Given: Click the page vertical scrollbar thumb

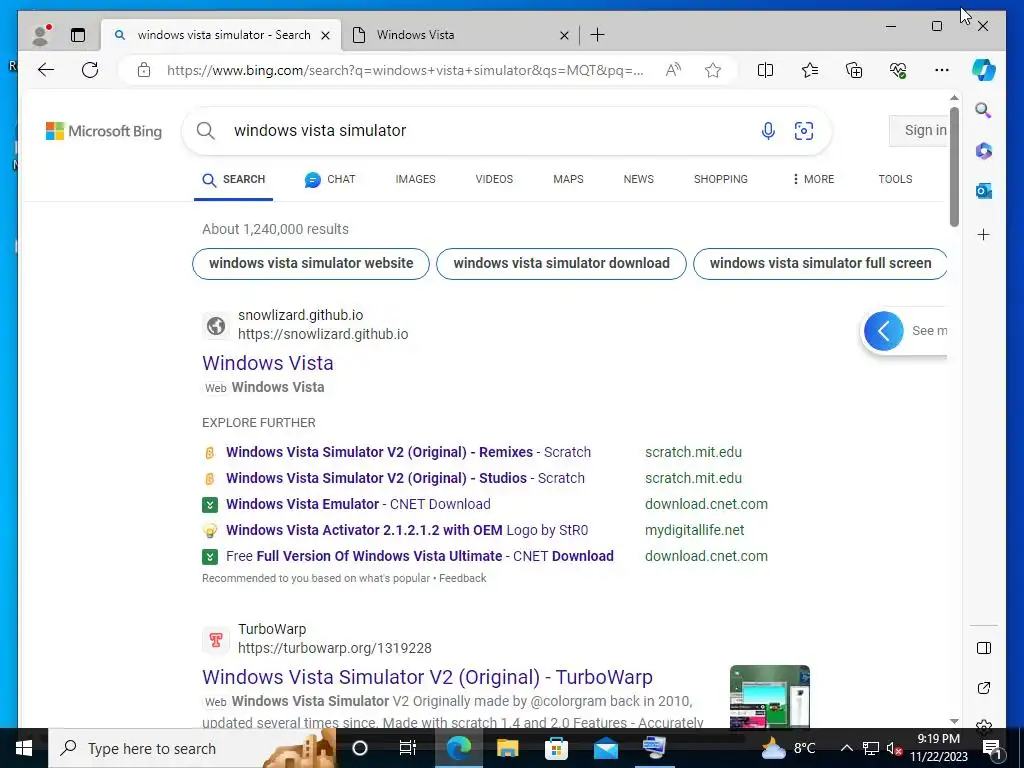Looking at the screenshot, I should click(x=954, y=167).
